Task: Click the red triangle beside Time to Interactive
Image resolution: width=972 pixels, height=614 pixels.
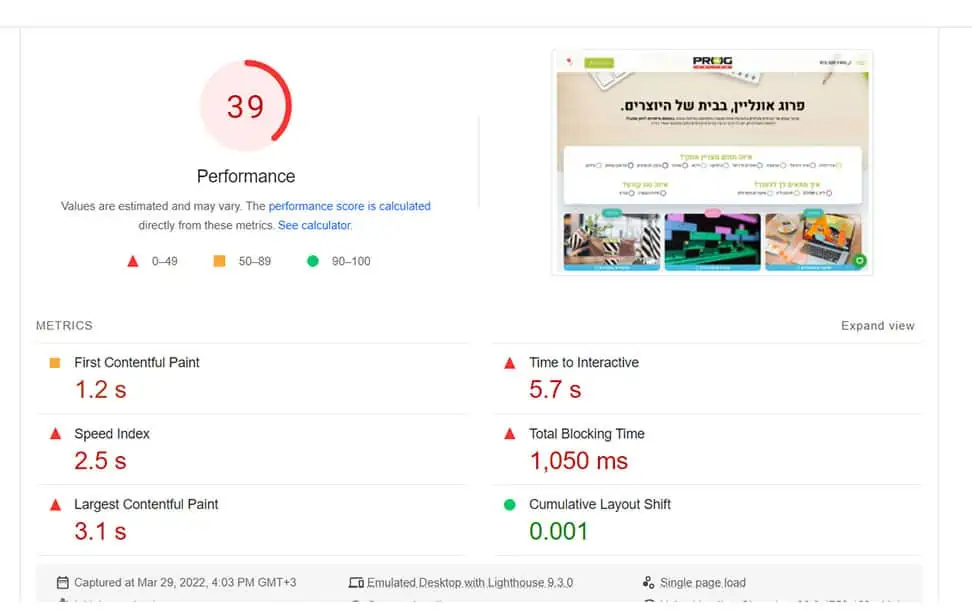Action: tap(510, 363)
